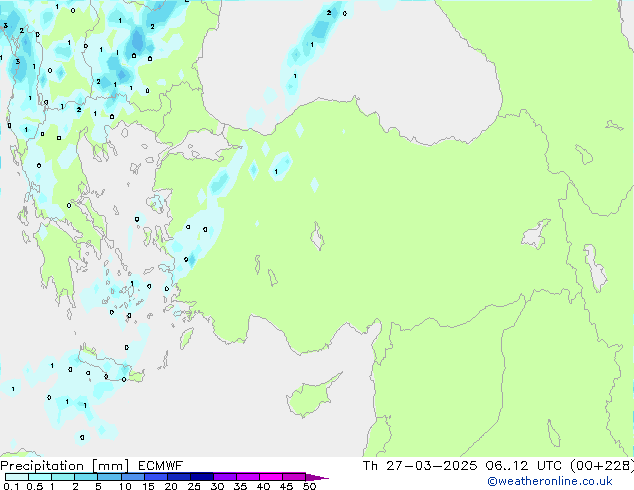The image size is (634, 490).
Task: Click the 30–35 mm purple swatch
Action: point(224,477)
